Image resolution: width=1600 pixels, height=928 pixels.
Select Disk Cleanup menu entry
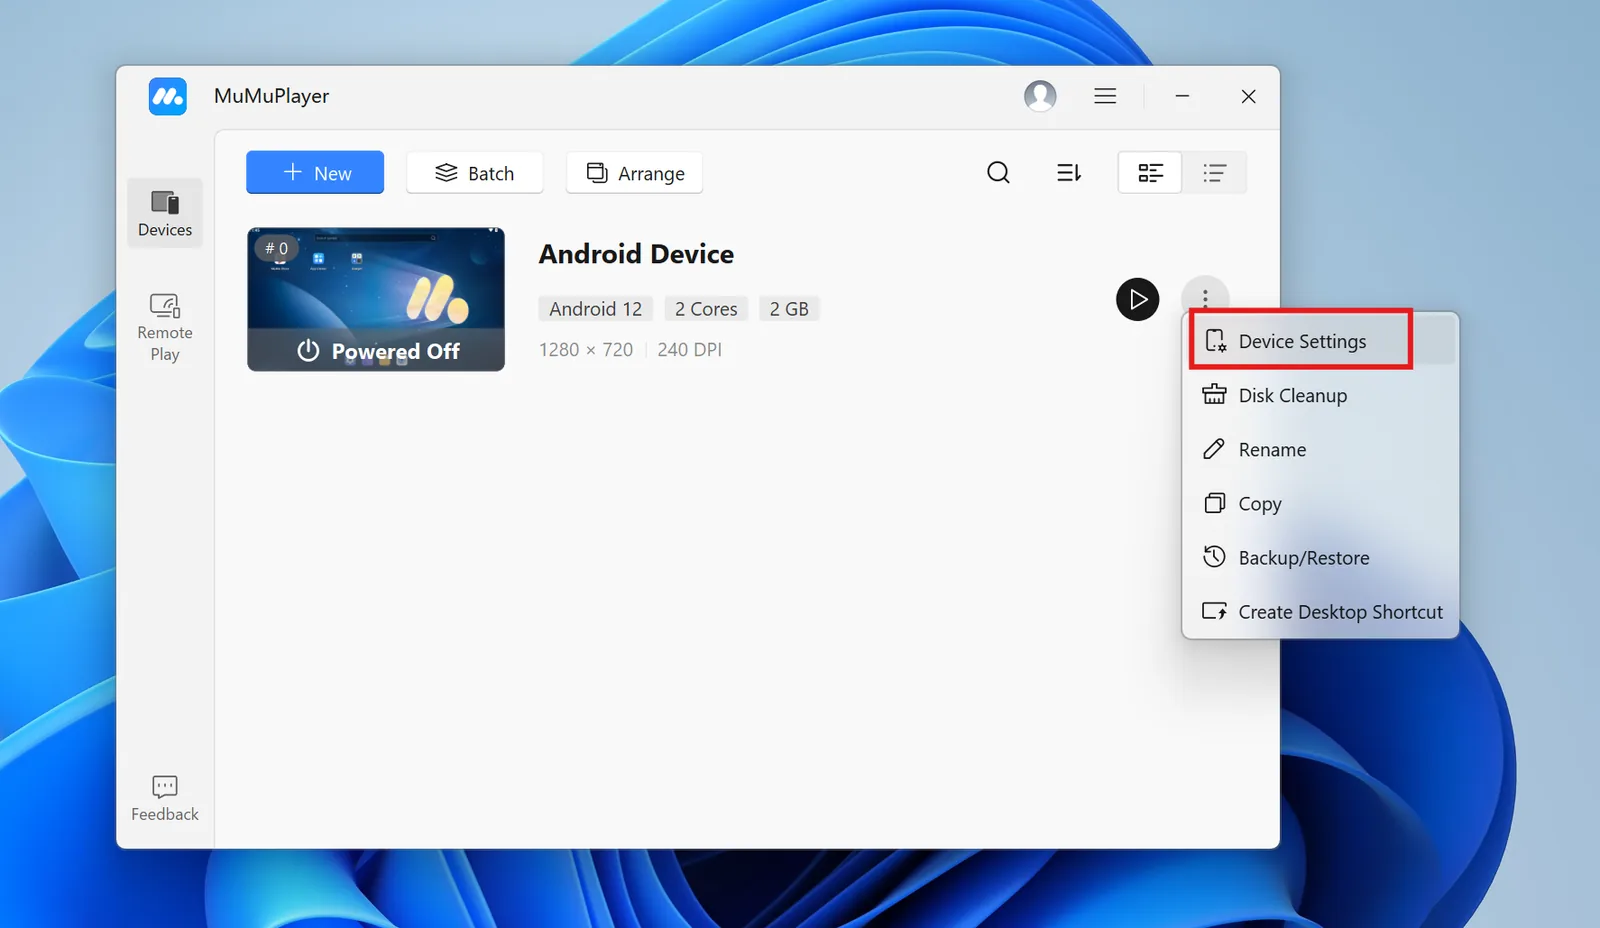(1320, 395)
